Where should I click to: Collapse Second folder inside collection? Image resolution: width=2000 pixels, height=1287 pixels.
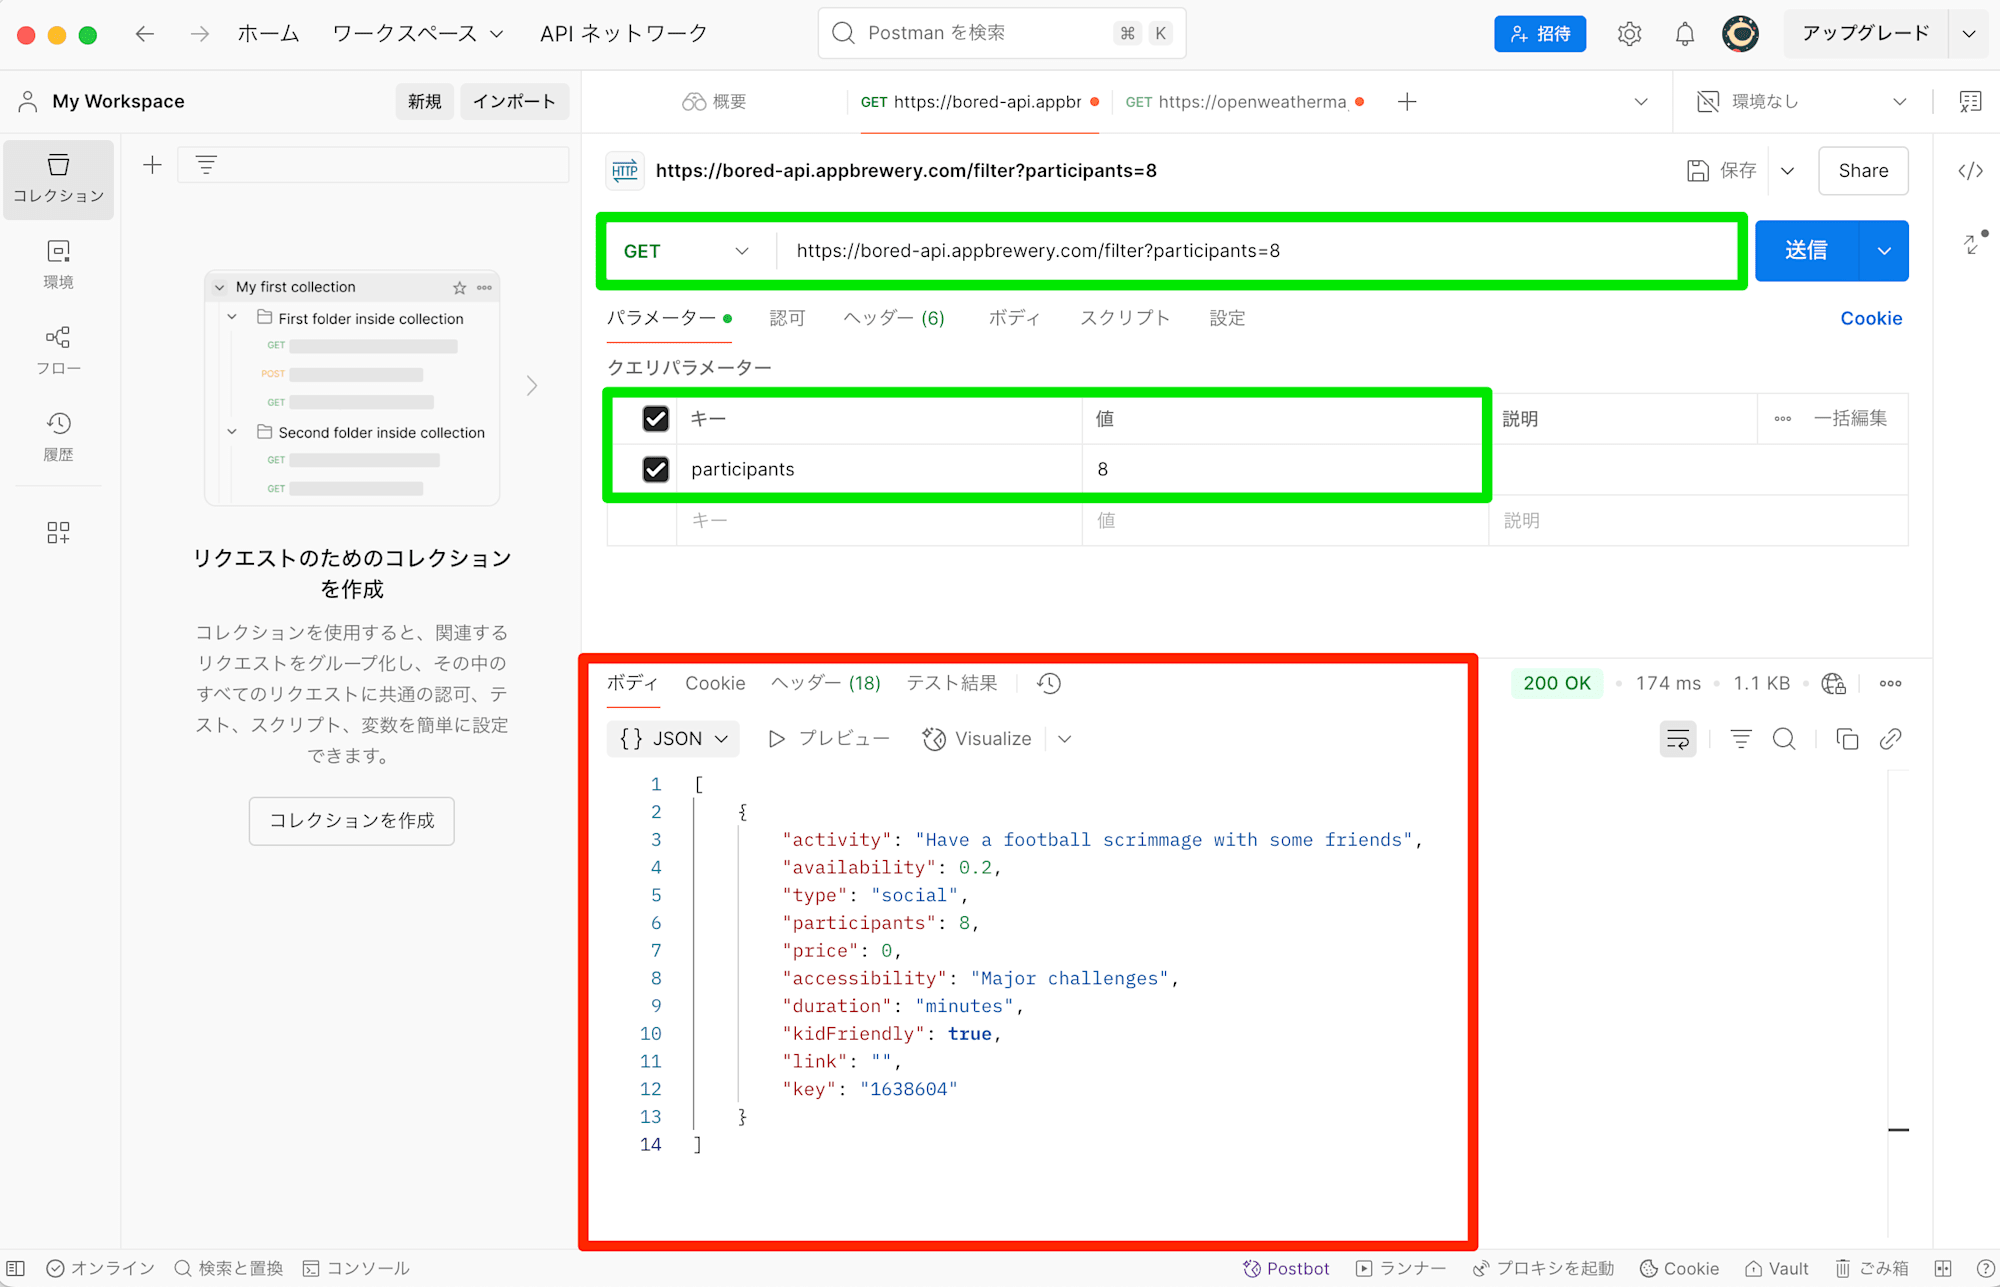pos(232,432)
